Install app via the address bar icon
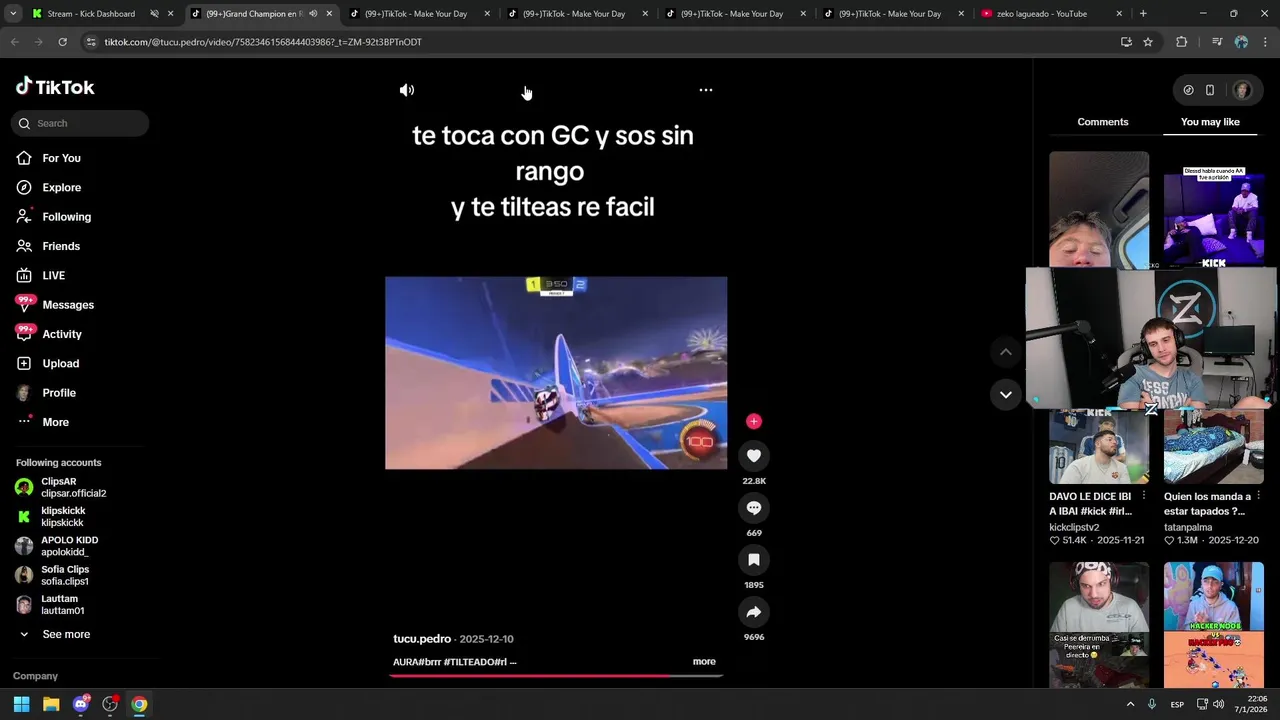 point(1126,42)
